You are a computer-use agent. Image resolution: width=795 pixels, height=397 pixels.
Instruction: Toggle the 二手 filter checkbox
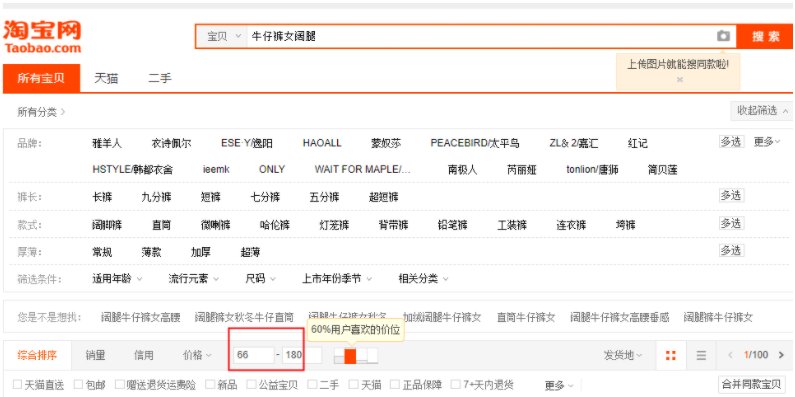coord(312,385)
